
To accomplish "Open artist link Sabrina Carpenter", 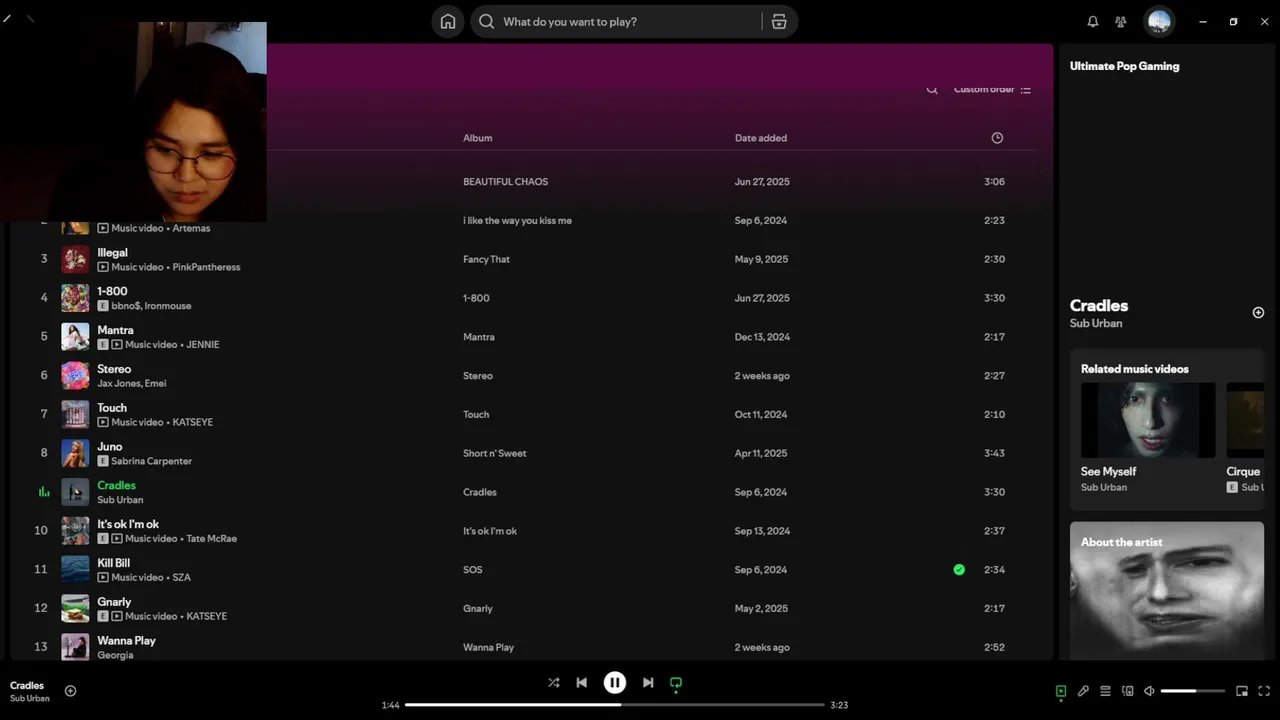I will (151, 461).
